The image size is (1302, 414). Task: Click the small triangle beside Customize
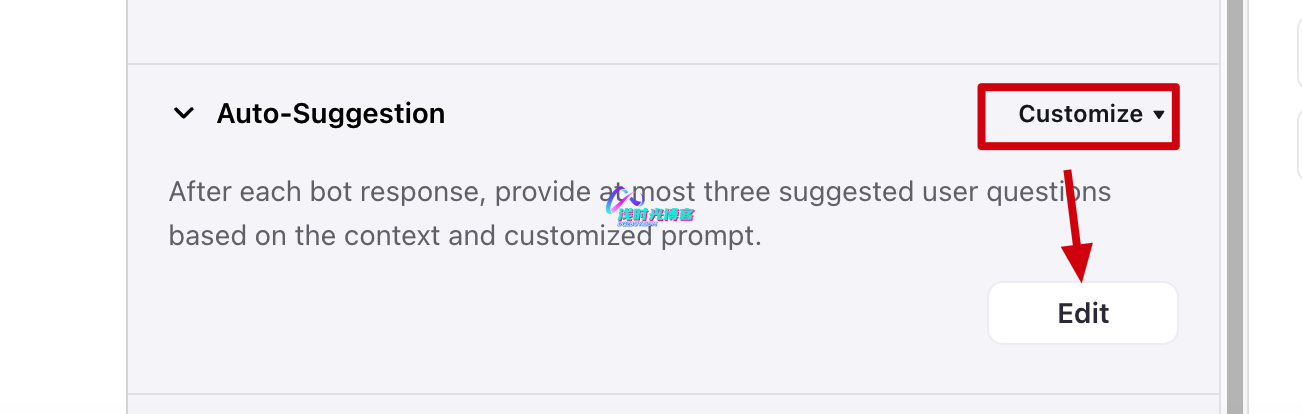(x=1159, y=115)
